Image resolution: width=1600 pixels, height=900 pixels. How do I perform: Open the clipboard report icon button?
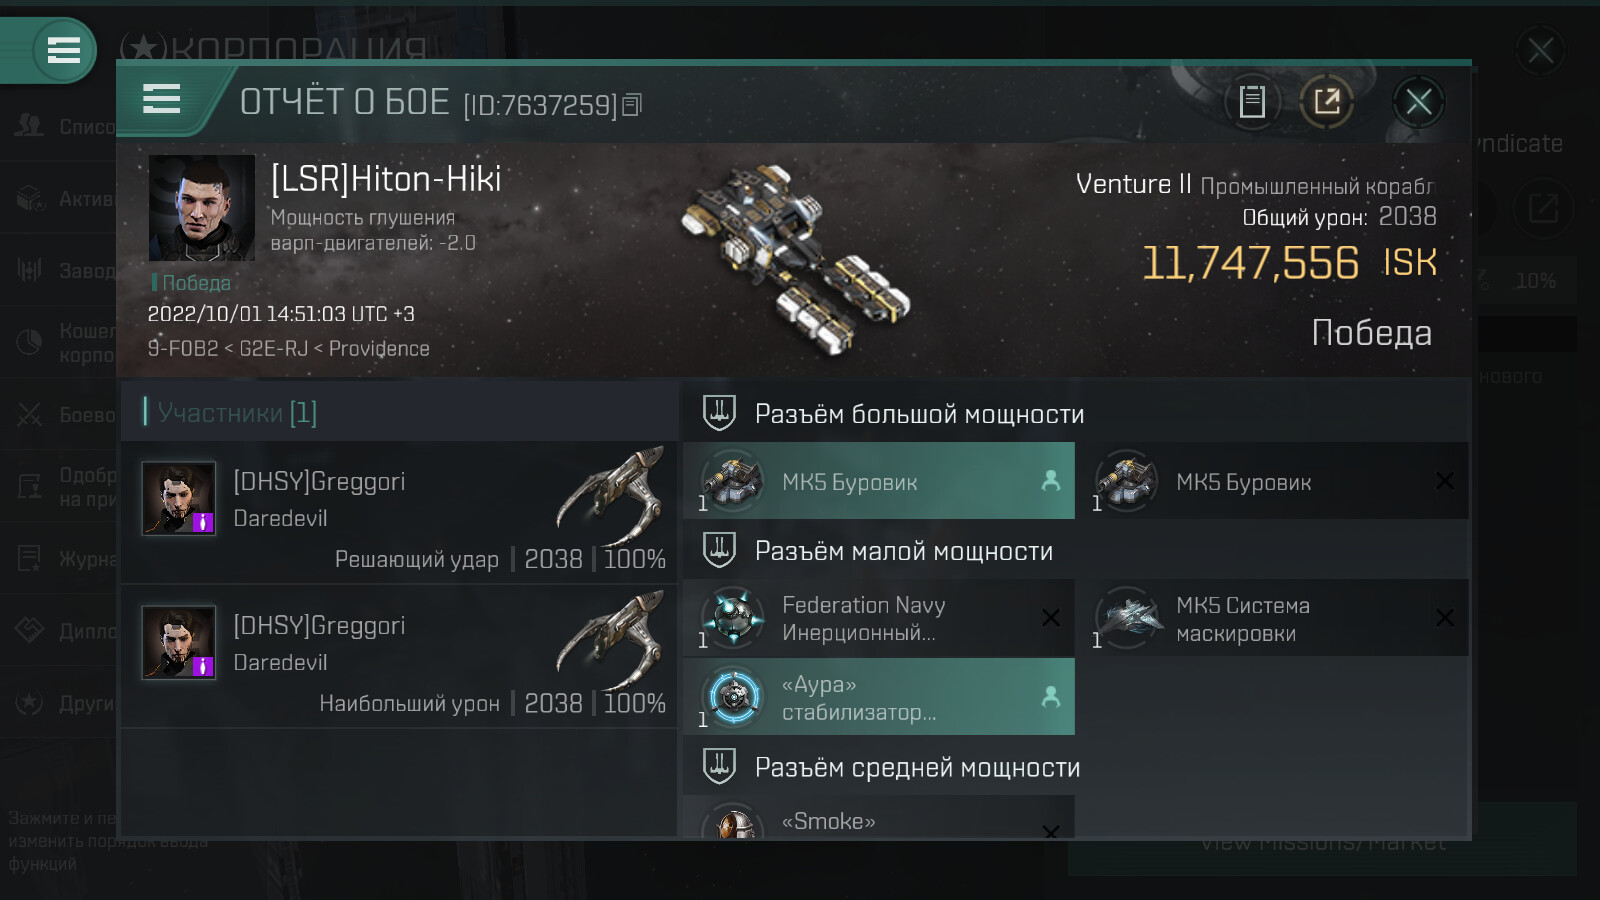pyautogui.click(x=1252, y=101)
